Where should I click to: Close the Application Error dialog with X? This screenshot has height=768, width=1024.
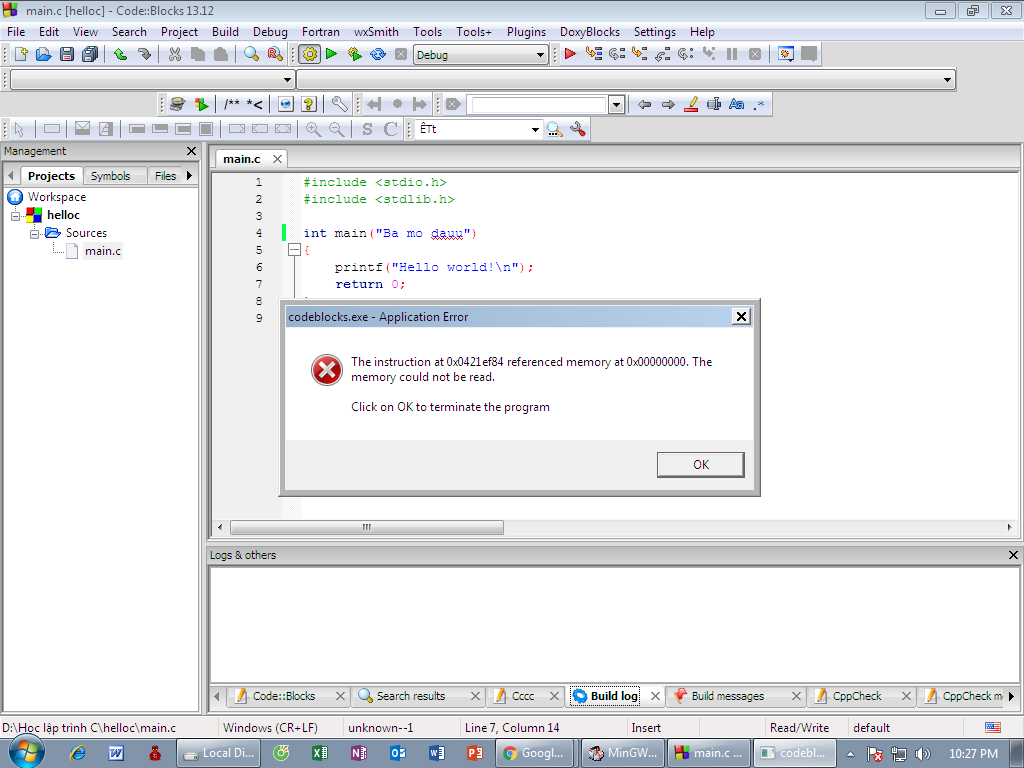[x=741, y=317]
